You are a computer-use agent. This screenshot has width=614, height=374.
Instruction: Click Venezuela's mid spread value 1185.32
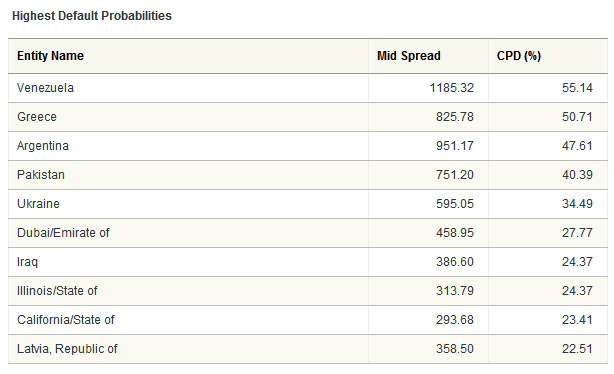tap(451, 88)
